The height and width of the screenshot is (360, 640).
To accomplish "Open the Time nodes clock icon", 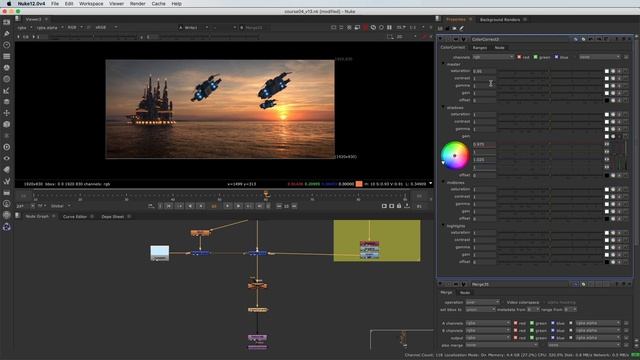I will coord(7,45).
